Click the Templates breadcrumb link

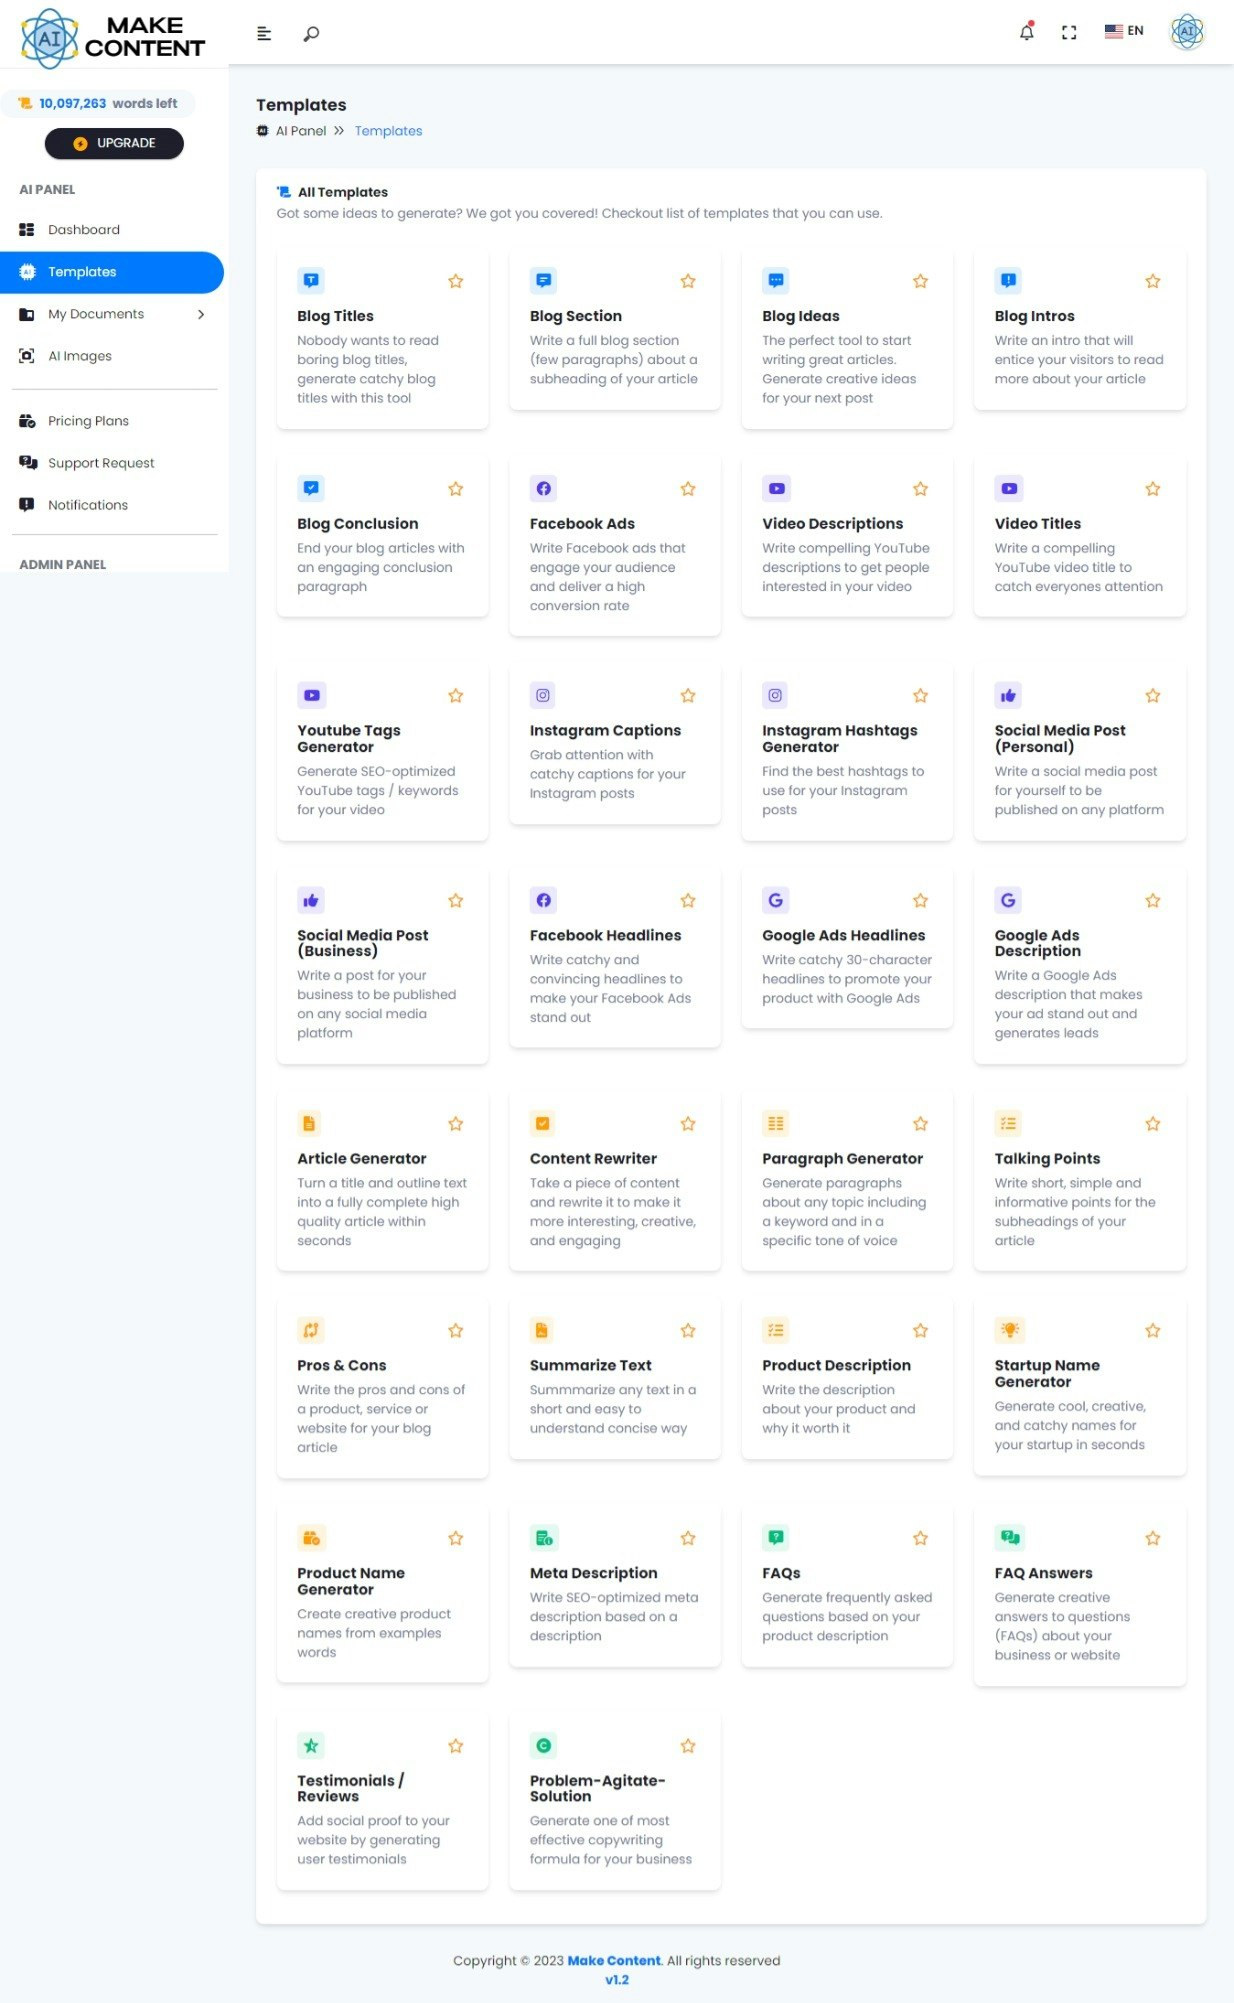(388, 131)
